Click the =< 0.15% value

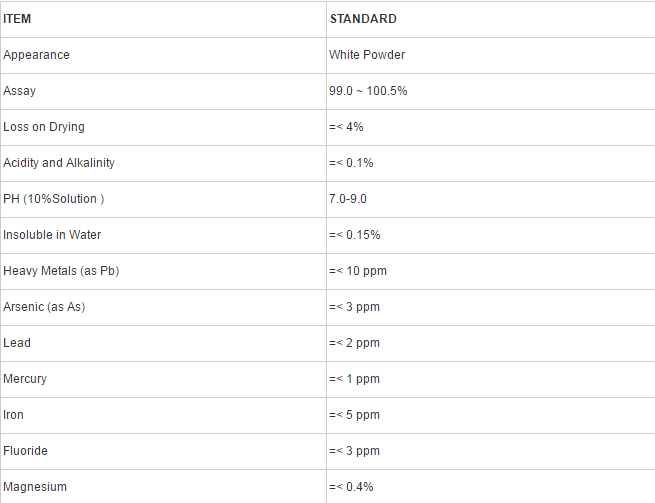click(x=355, y=235)
